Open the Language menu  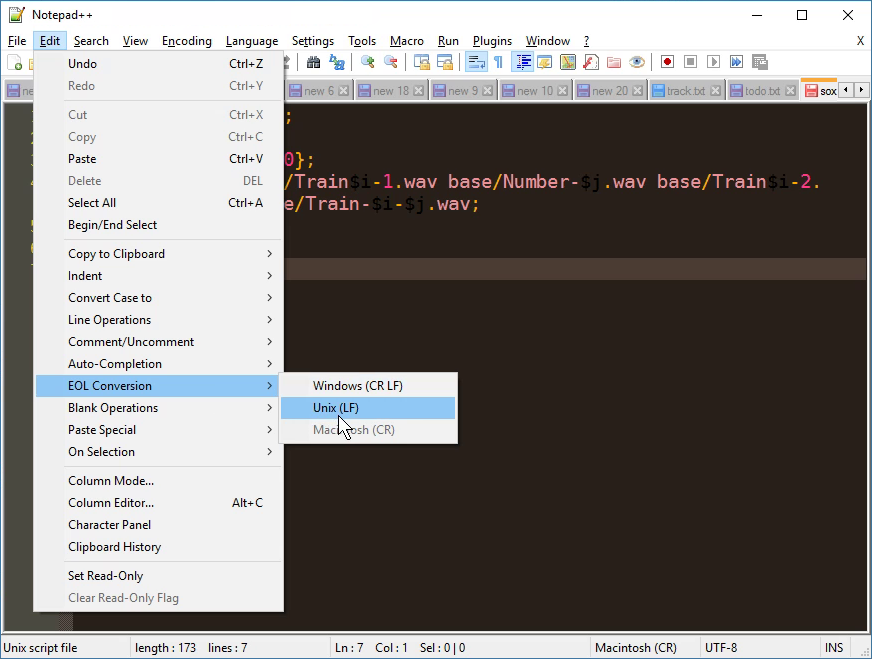click(x=252, y=41)
